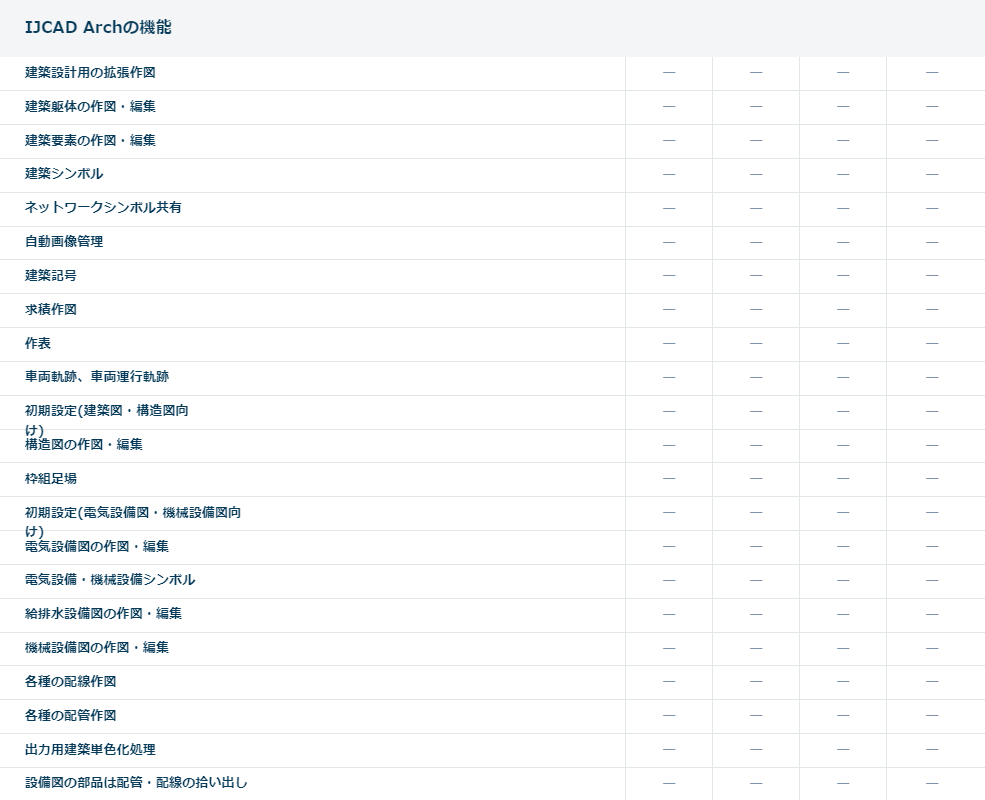Image resolution: width=985 pixels, height=800 pixels.
Task: Click the 出力用建築単色化処理 row text
Action: (x=90, y=750)
